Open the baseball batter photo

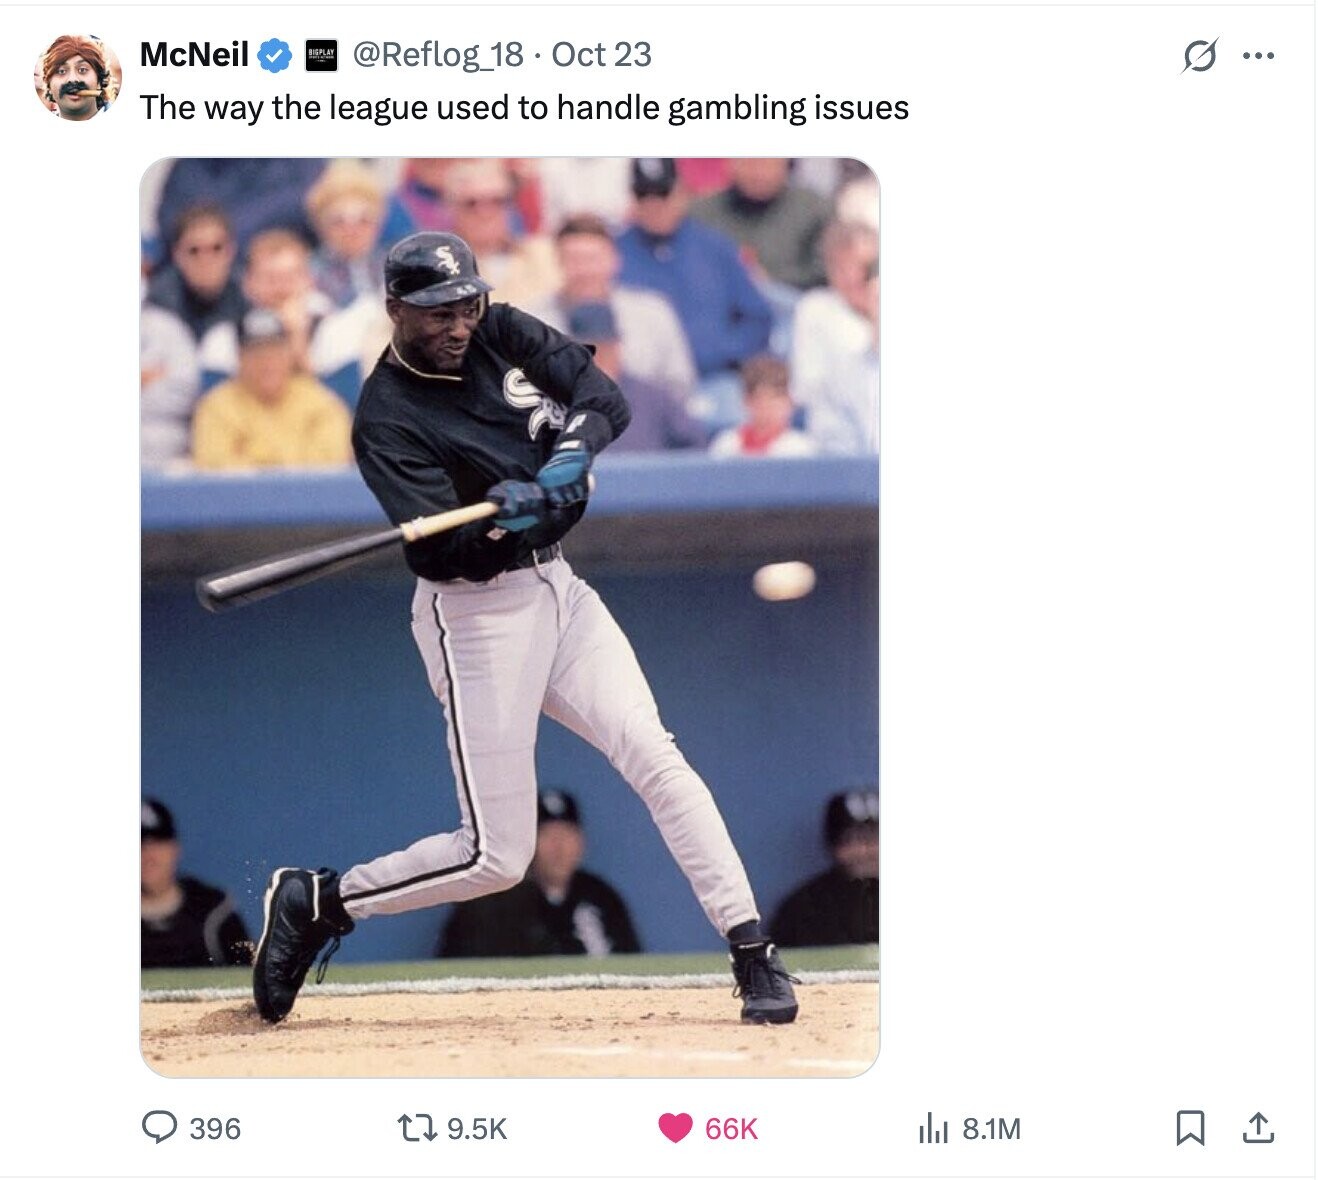(x=510, y=617)
